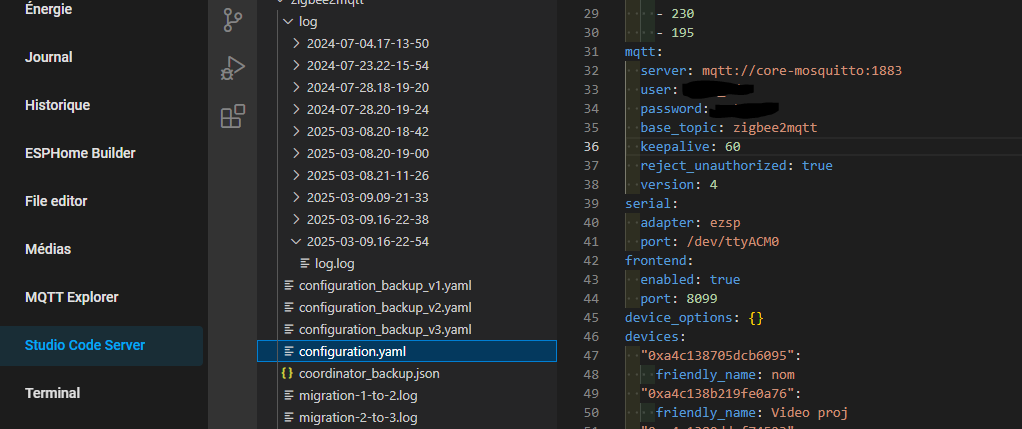This screenshot has height=429, width=1022.
Task: Open Terminal in the sidebar
Action: (52, 393)
